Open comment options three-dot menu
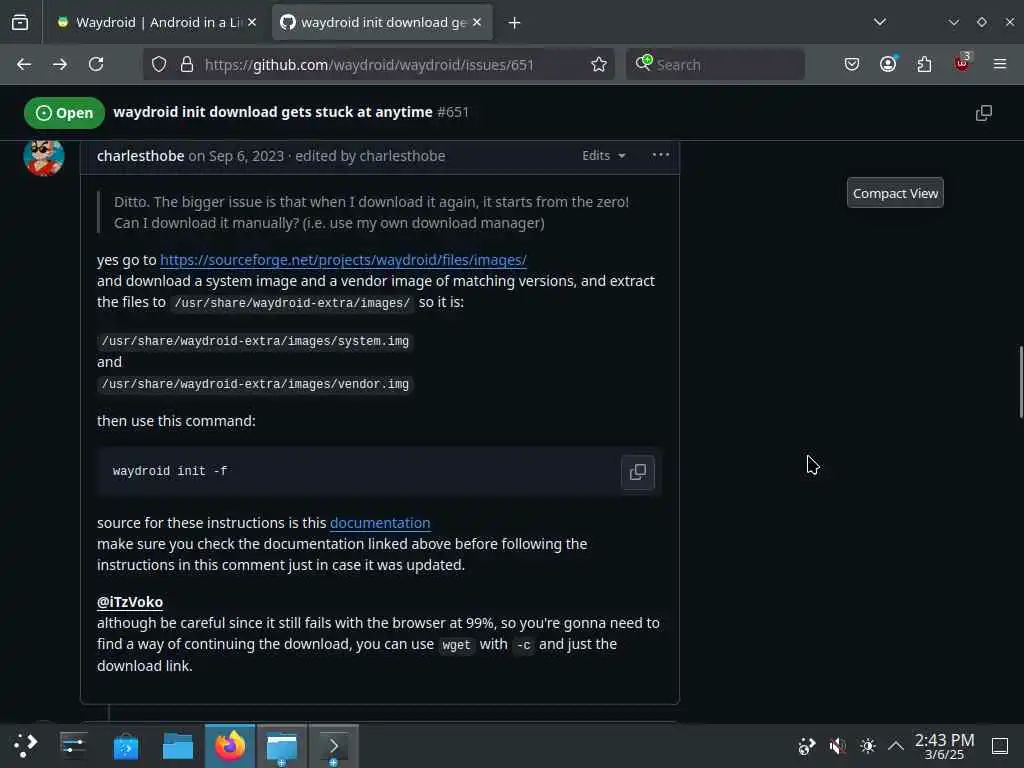 tap(661, 155)
